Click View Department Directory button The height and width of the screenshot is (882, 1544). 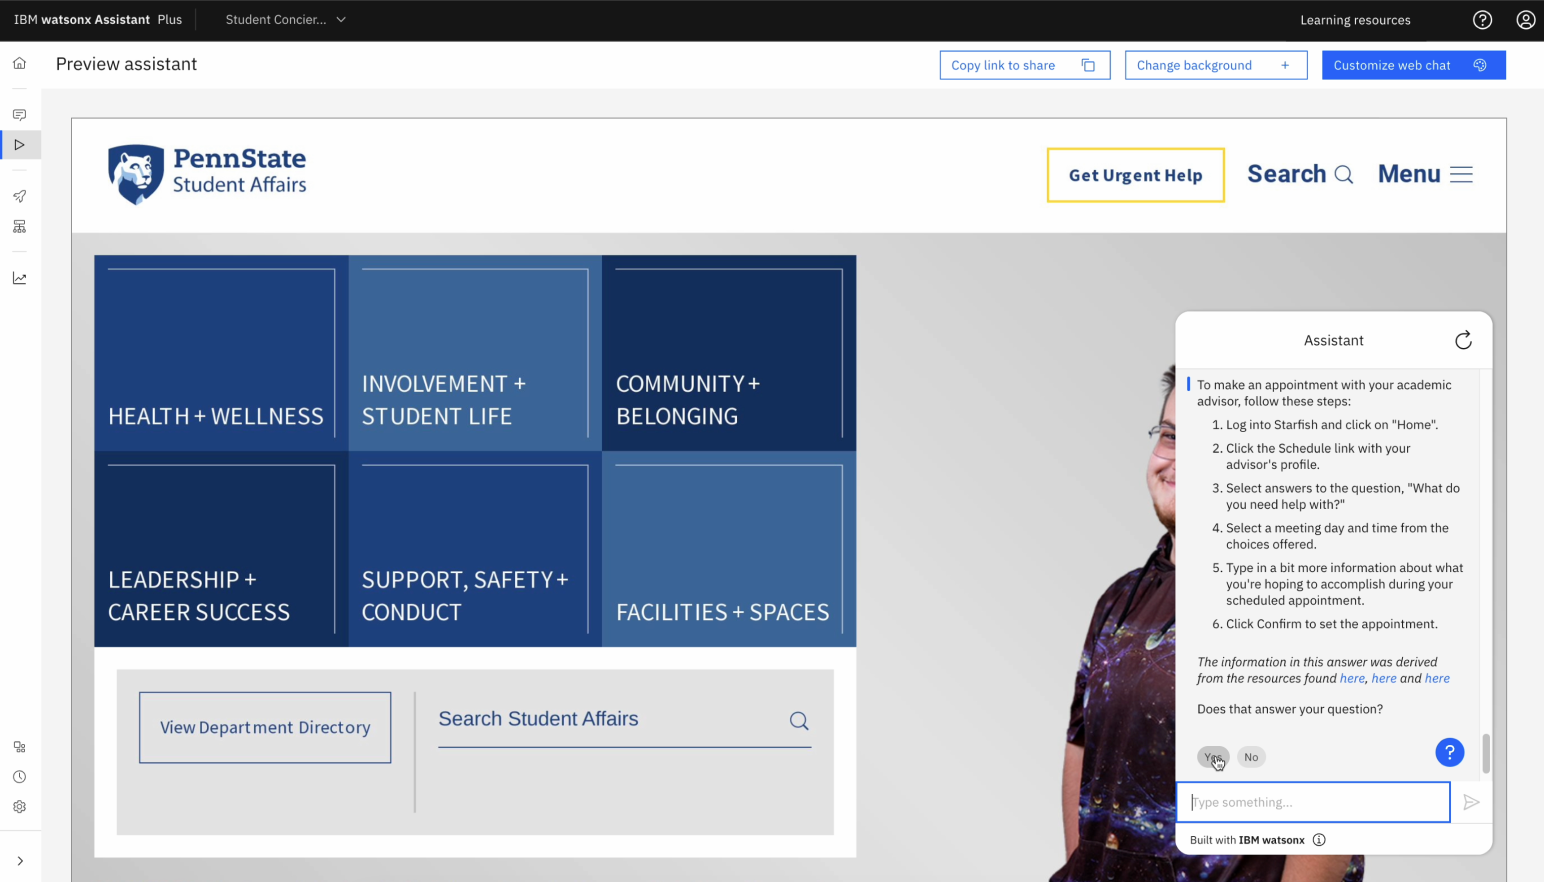click(265, 727)
